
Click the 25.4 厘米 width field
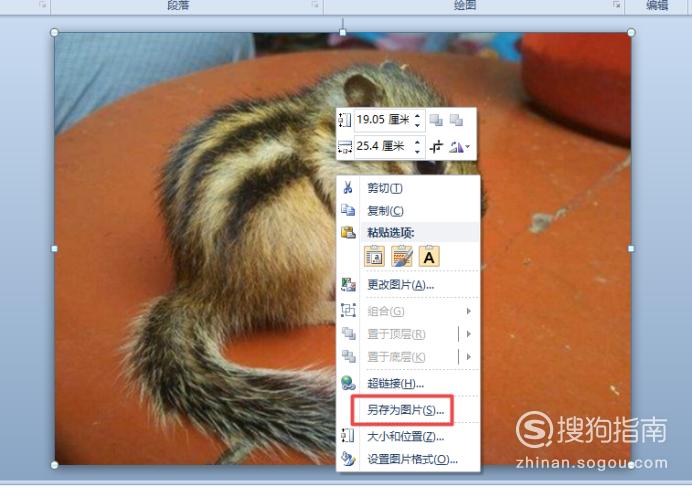[383, 146]
